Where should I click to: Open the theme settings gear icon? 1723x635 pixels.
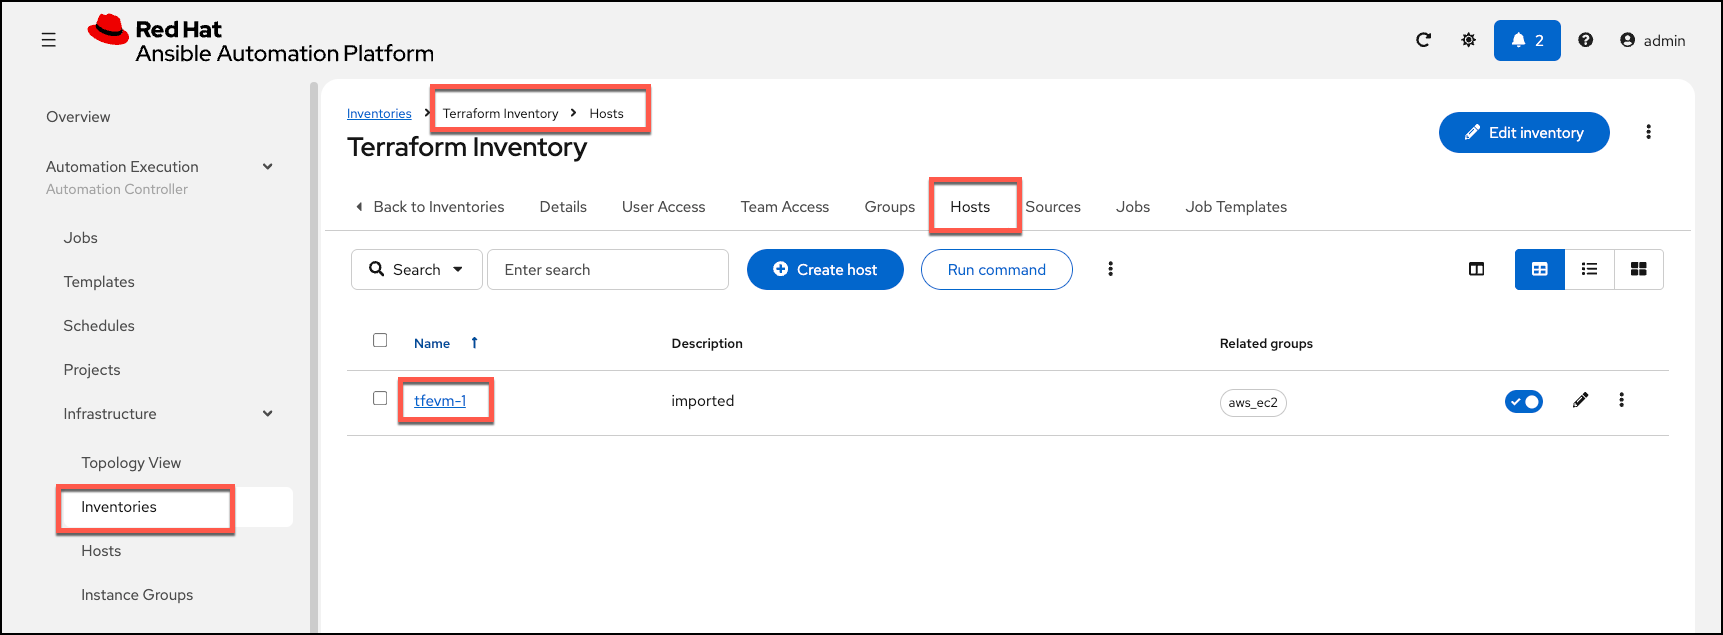point(1468,40)
